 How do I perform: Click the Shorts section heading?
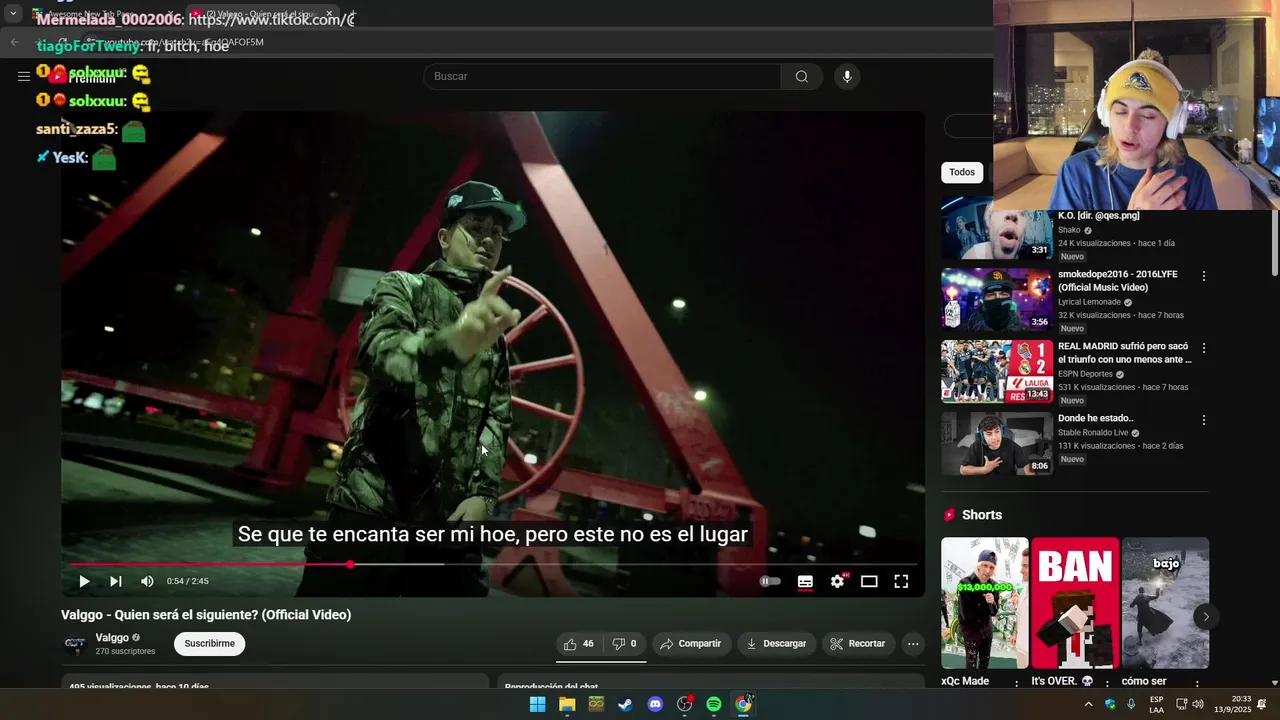tap(981, 515)
